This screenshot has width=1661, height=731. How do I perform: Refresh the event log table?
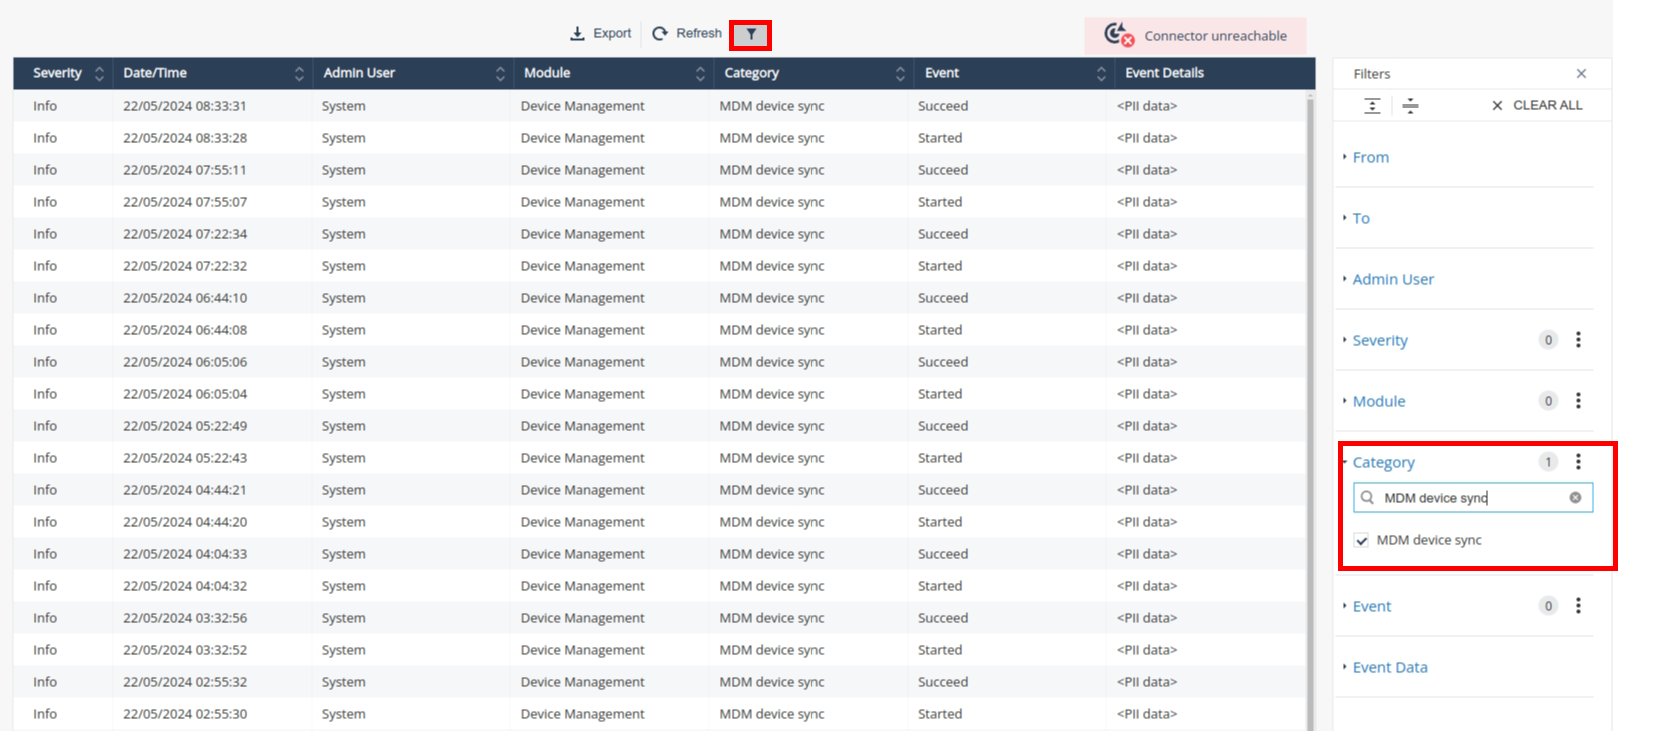point(687,34)
